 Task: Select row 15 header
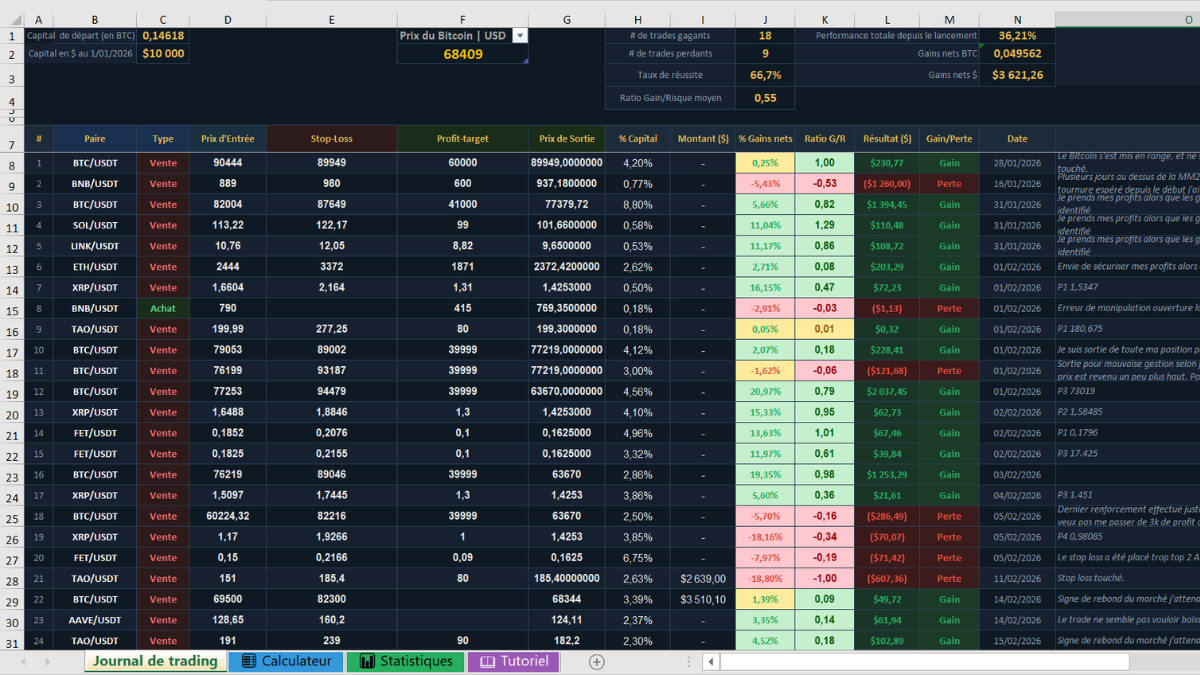click(12, 309)
